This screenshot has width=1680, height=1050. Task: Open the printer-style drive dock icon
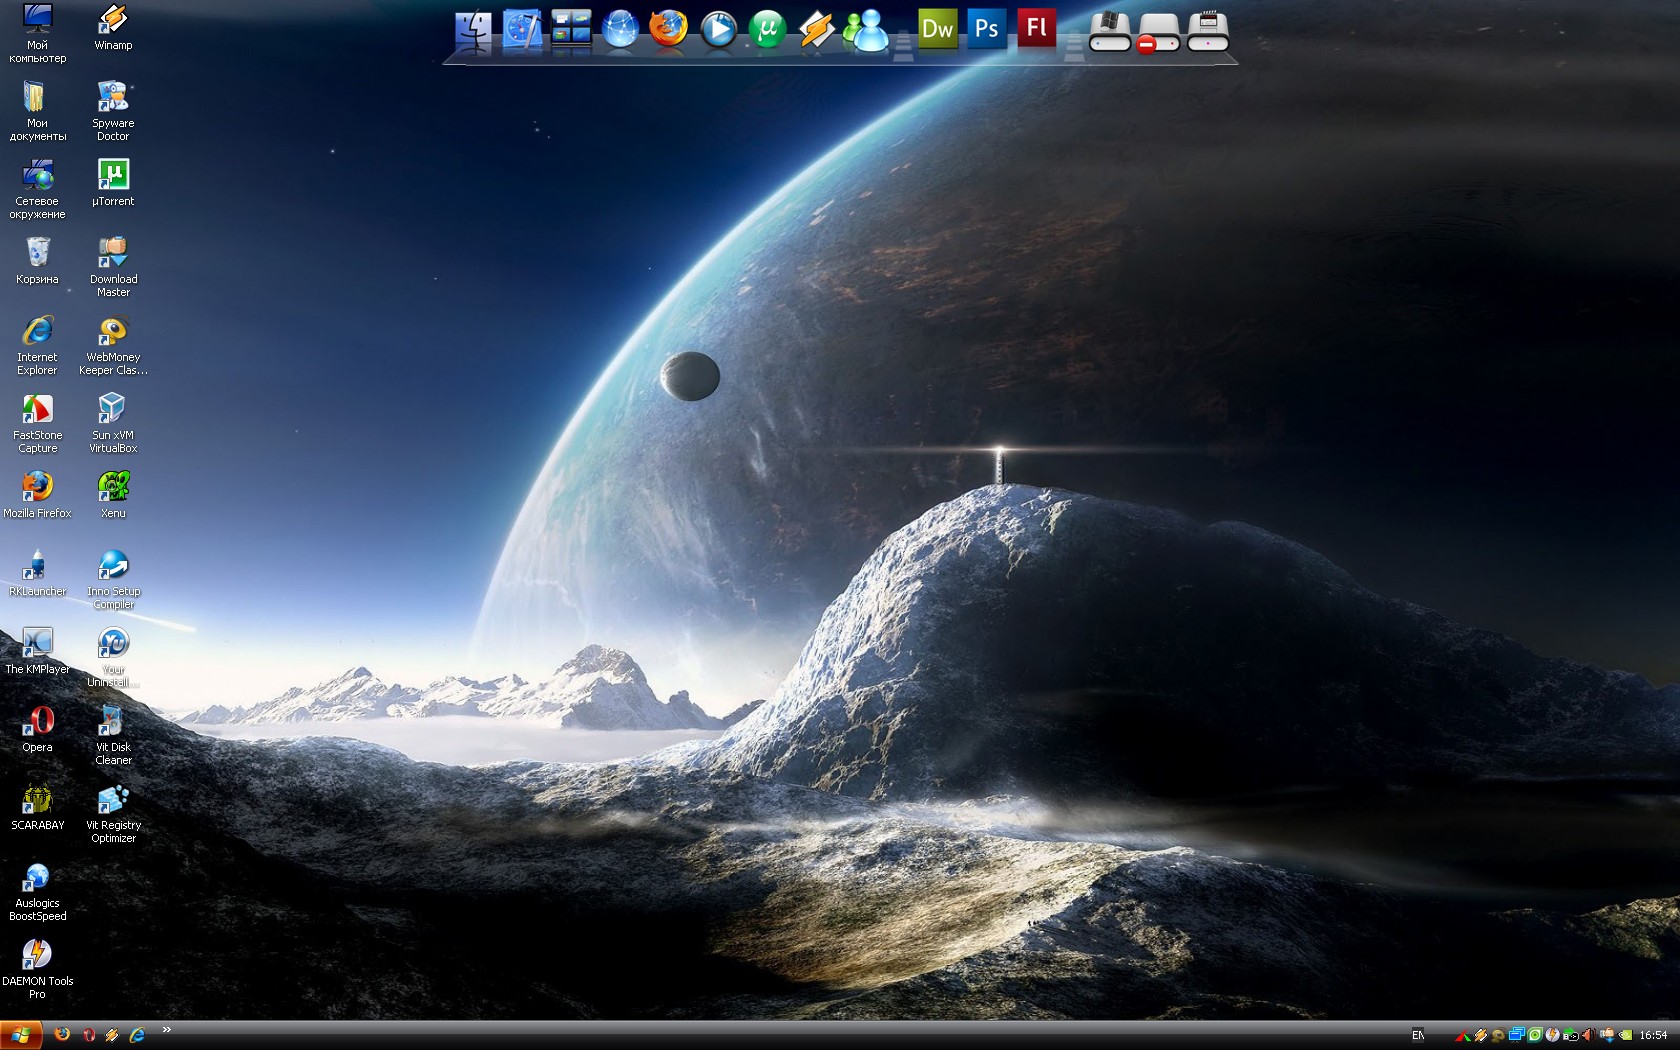point(1207,31)
